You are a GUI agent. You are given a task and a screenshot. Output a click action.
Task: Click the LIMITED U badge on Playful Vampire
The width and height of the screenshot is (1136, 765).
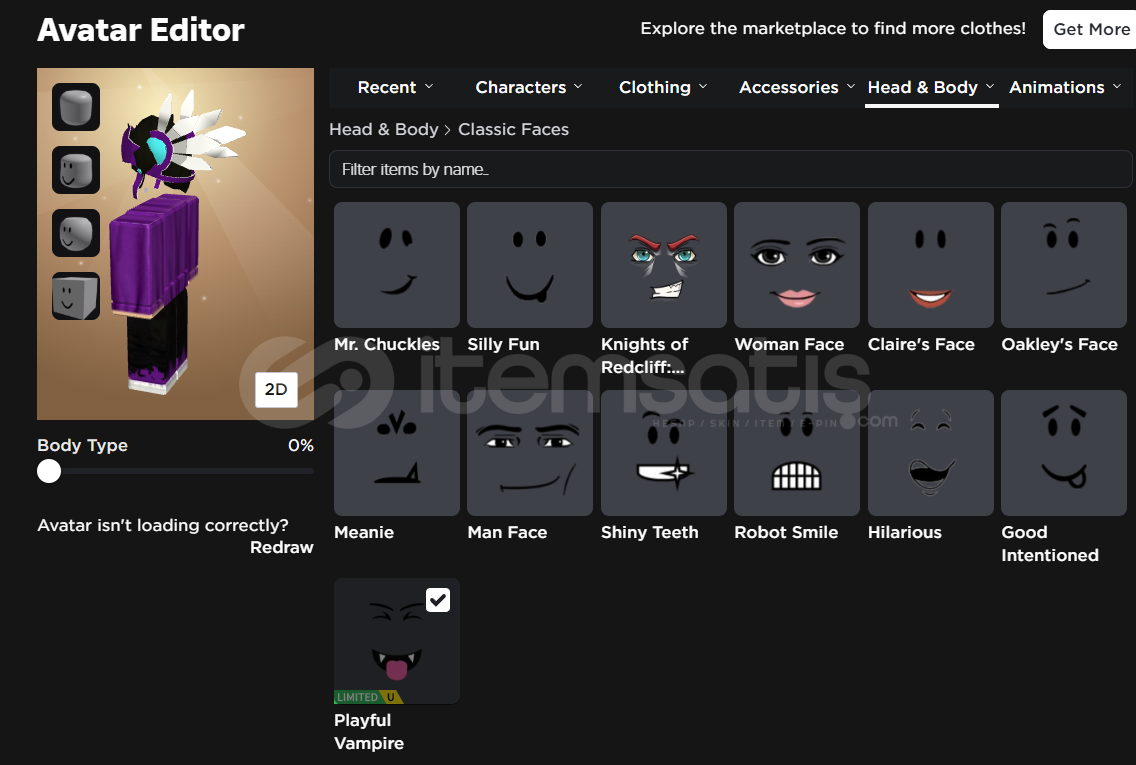(368, 697)
